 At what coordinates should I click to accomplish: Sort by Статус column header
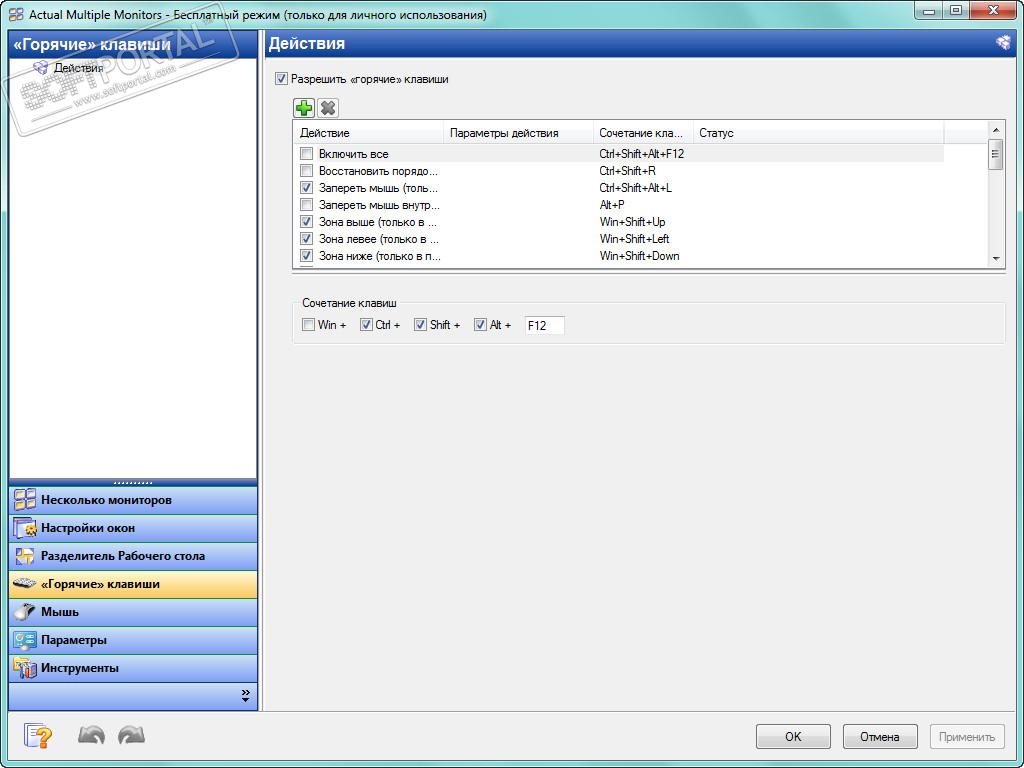point(818,133)
